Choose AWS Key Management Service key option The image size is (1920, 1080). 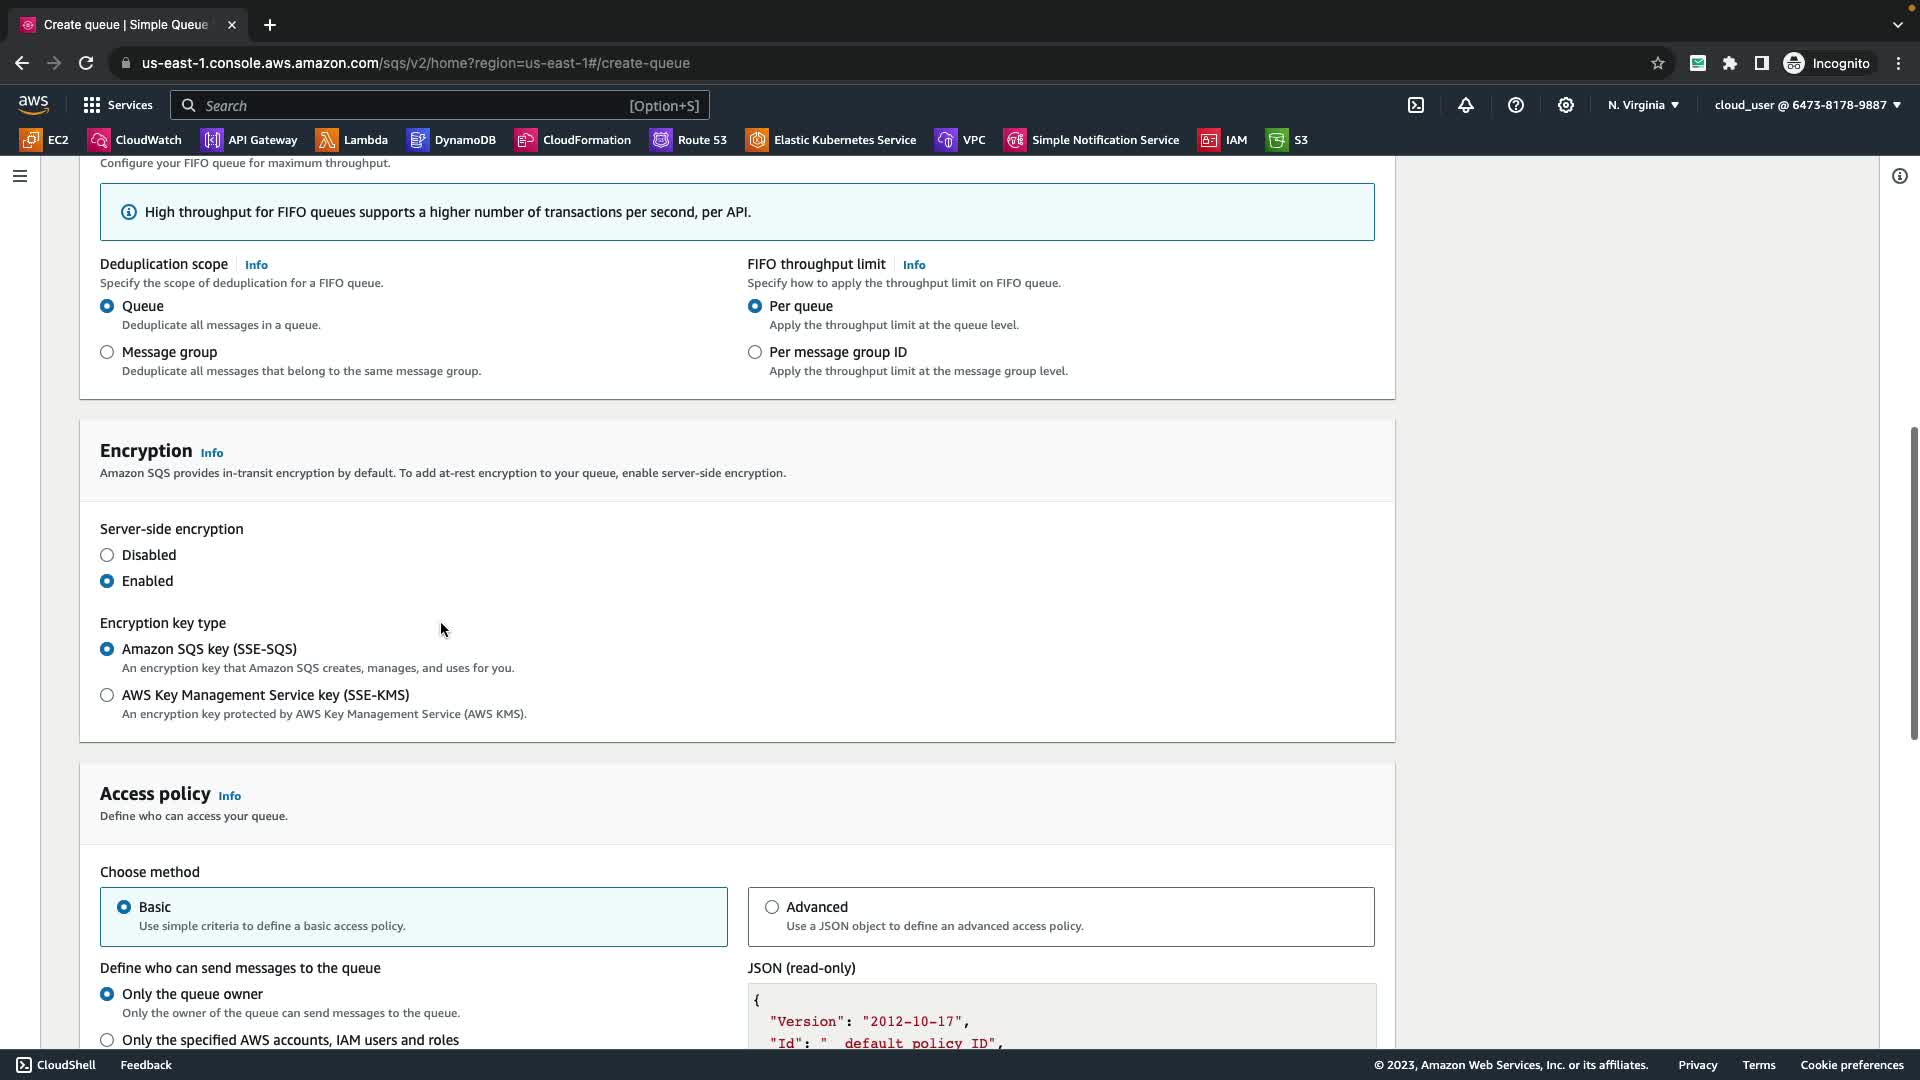107,695
